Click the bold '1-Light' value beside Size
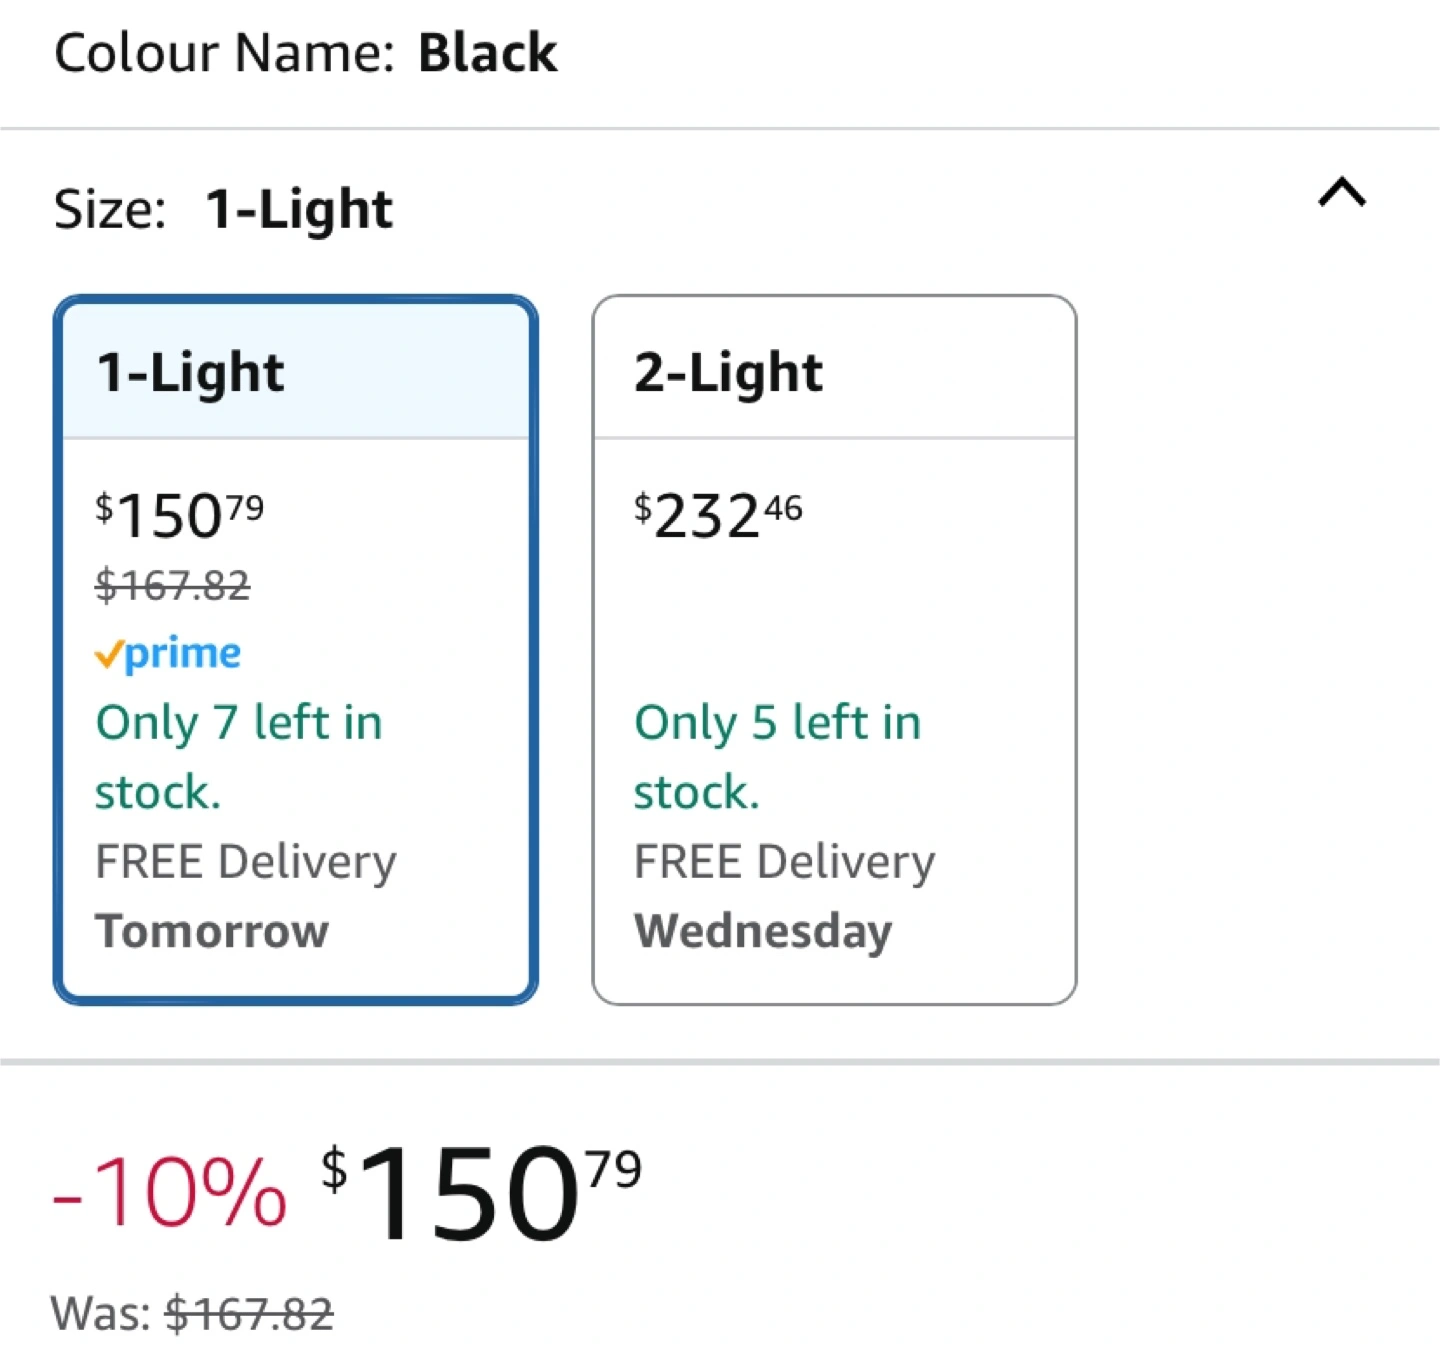This screenshot has width=1440, height=1347. point(299,210)
